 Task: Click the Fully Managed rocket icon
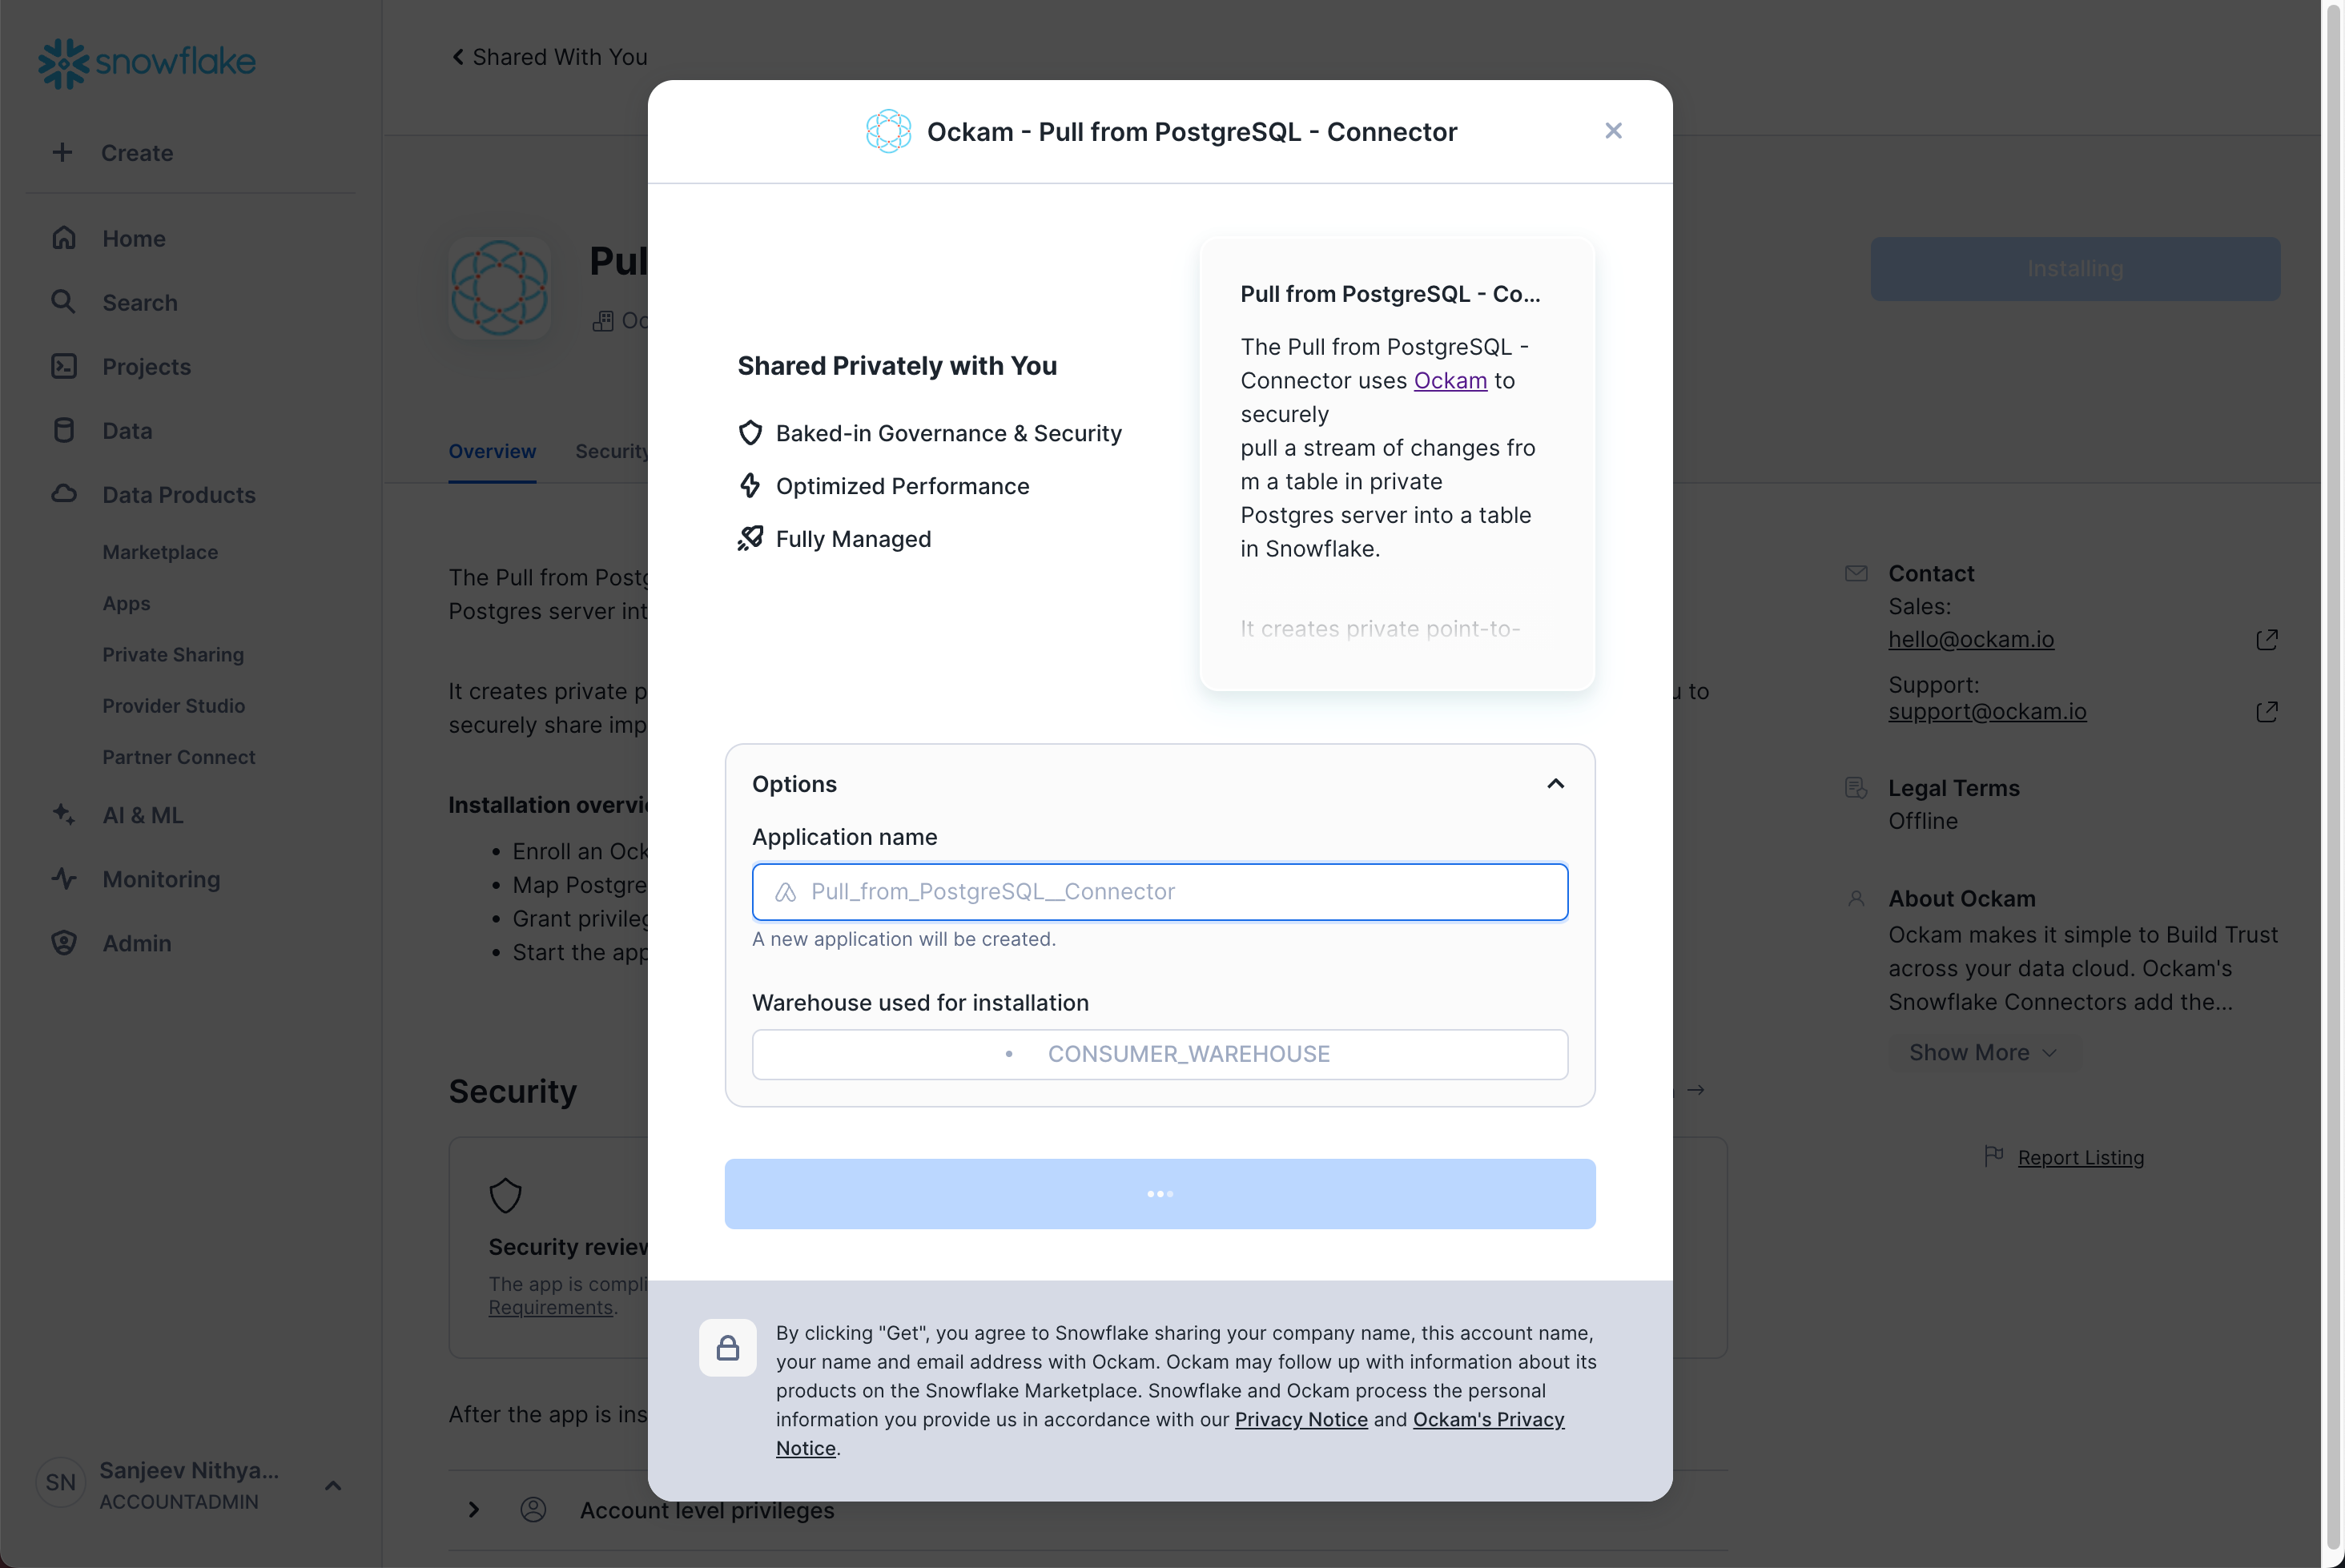pos(750,539)
